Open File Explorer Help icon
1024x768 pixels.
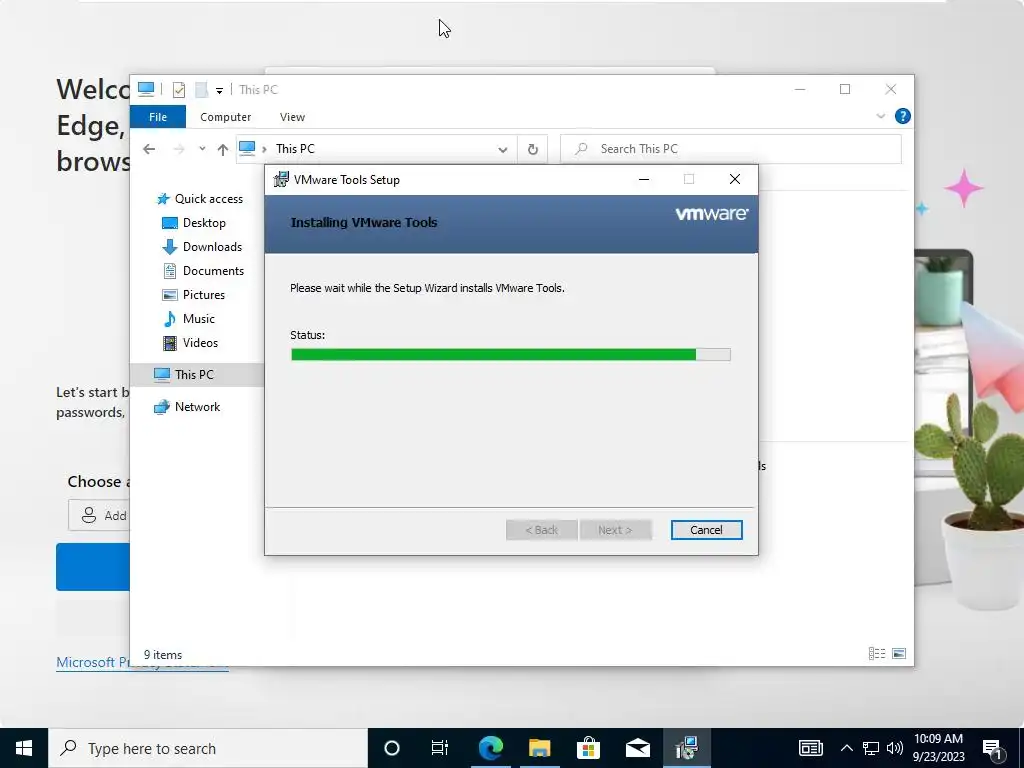point(903,116)
